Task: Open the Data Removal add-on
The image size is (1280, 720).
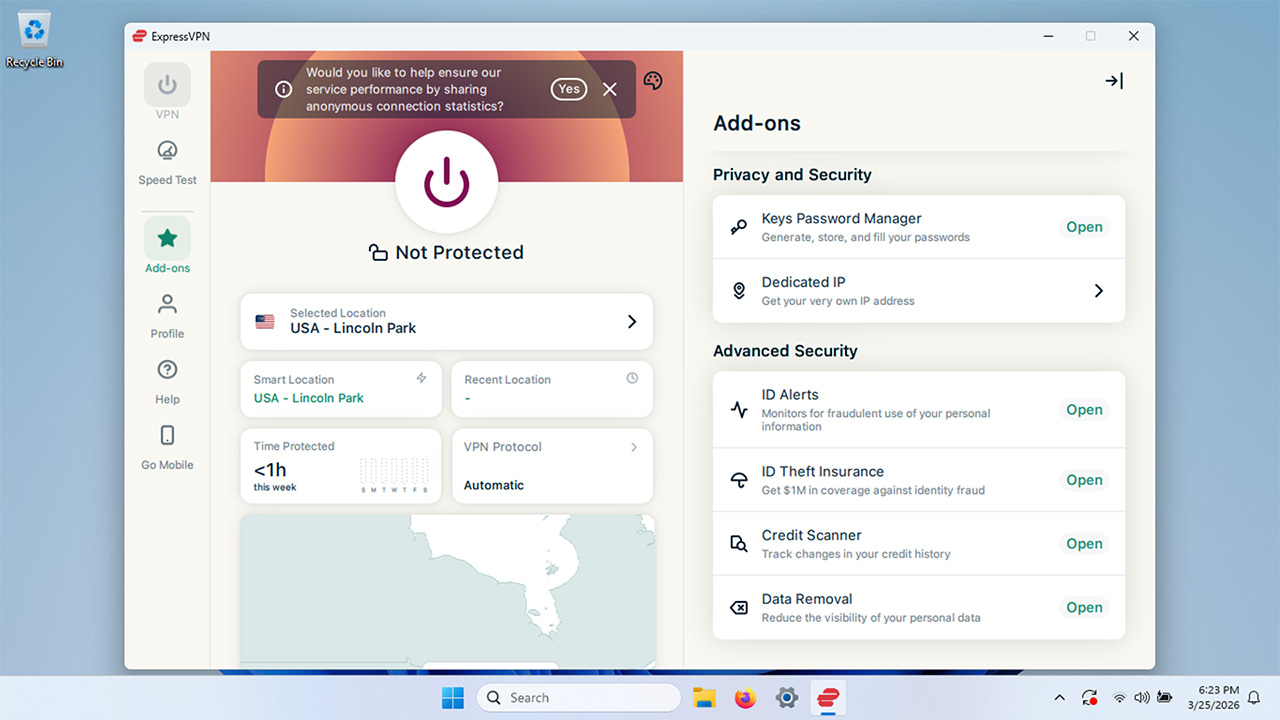Action: click(x=1084, y=607)
